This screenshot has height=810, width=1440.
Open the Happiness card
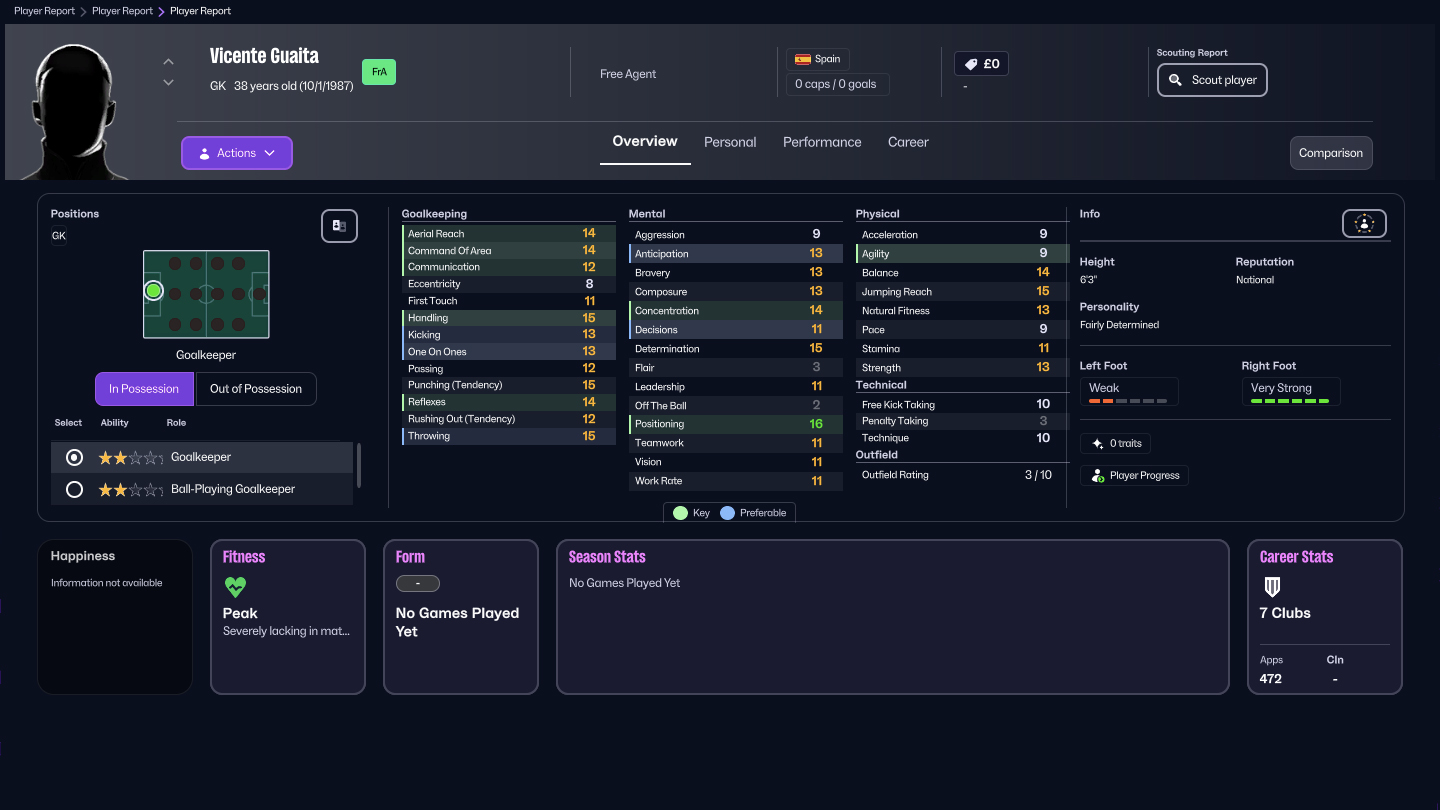click(x=115, y=617)
